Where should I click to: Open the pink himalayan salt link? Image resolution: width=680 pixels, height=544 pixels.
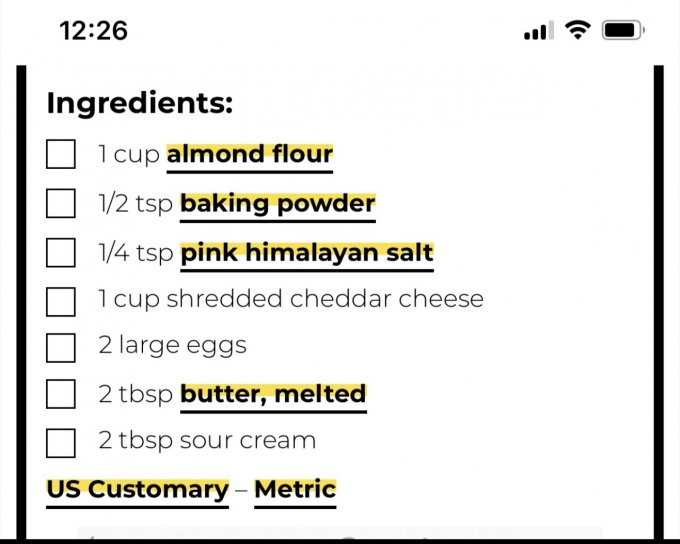pyautogui.click(x=306, y=252)
